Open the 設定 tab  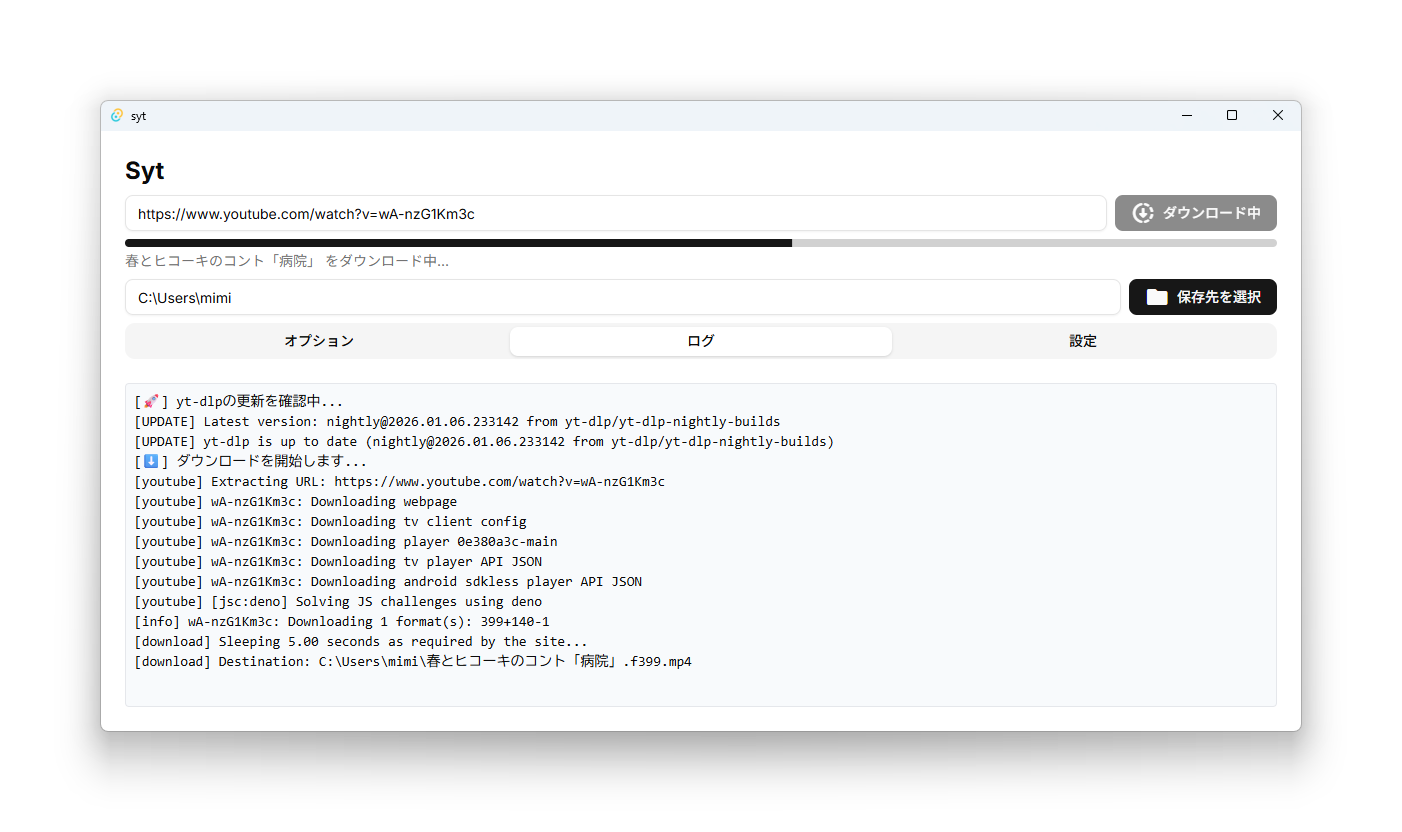[x=1083, y=341]
